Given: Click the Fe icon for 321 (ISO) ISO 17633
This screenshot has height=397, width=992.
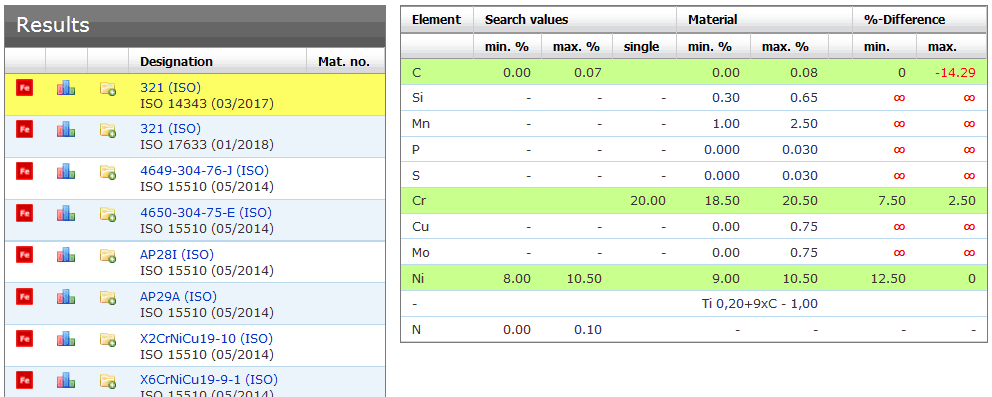Looking at the screenshot, I should [25, 129].
